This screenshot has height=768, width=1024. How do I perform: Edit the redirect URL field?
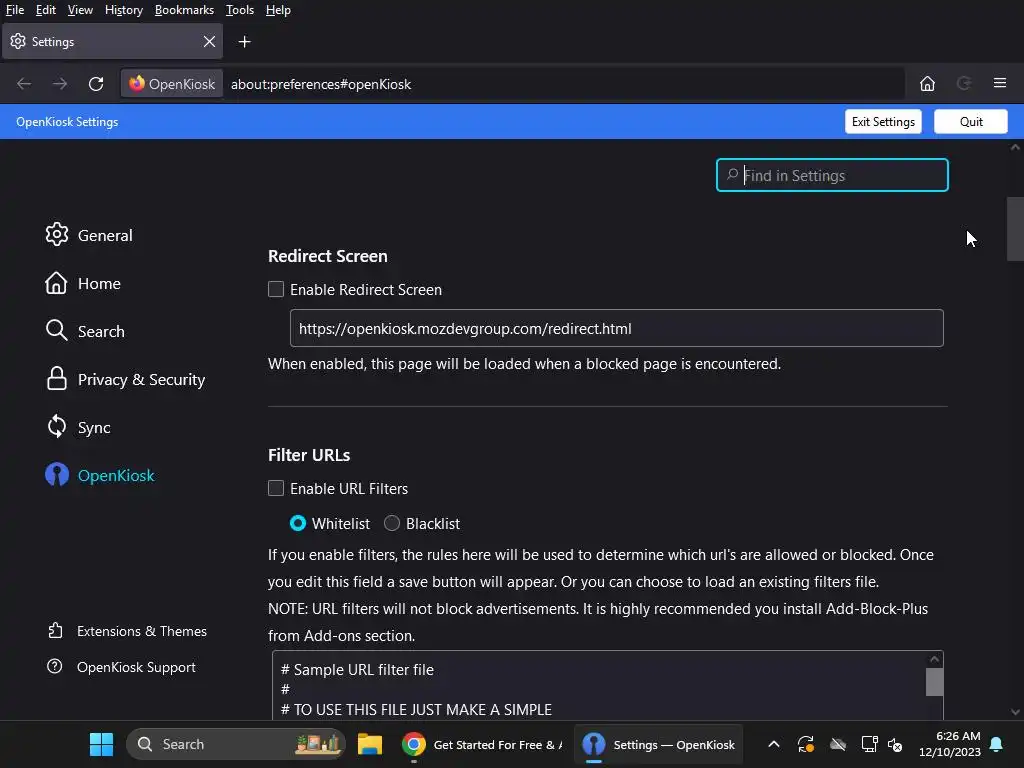[x=616, y=328]
